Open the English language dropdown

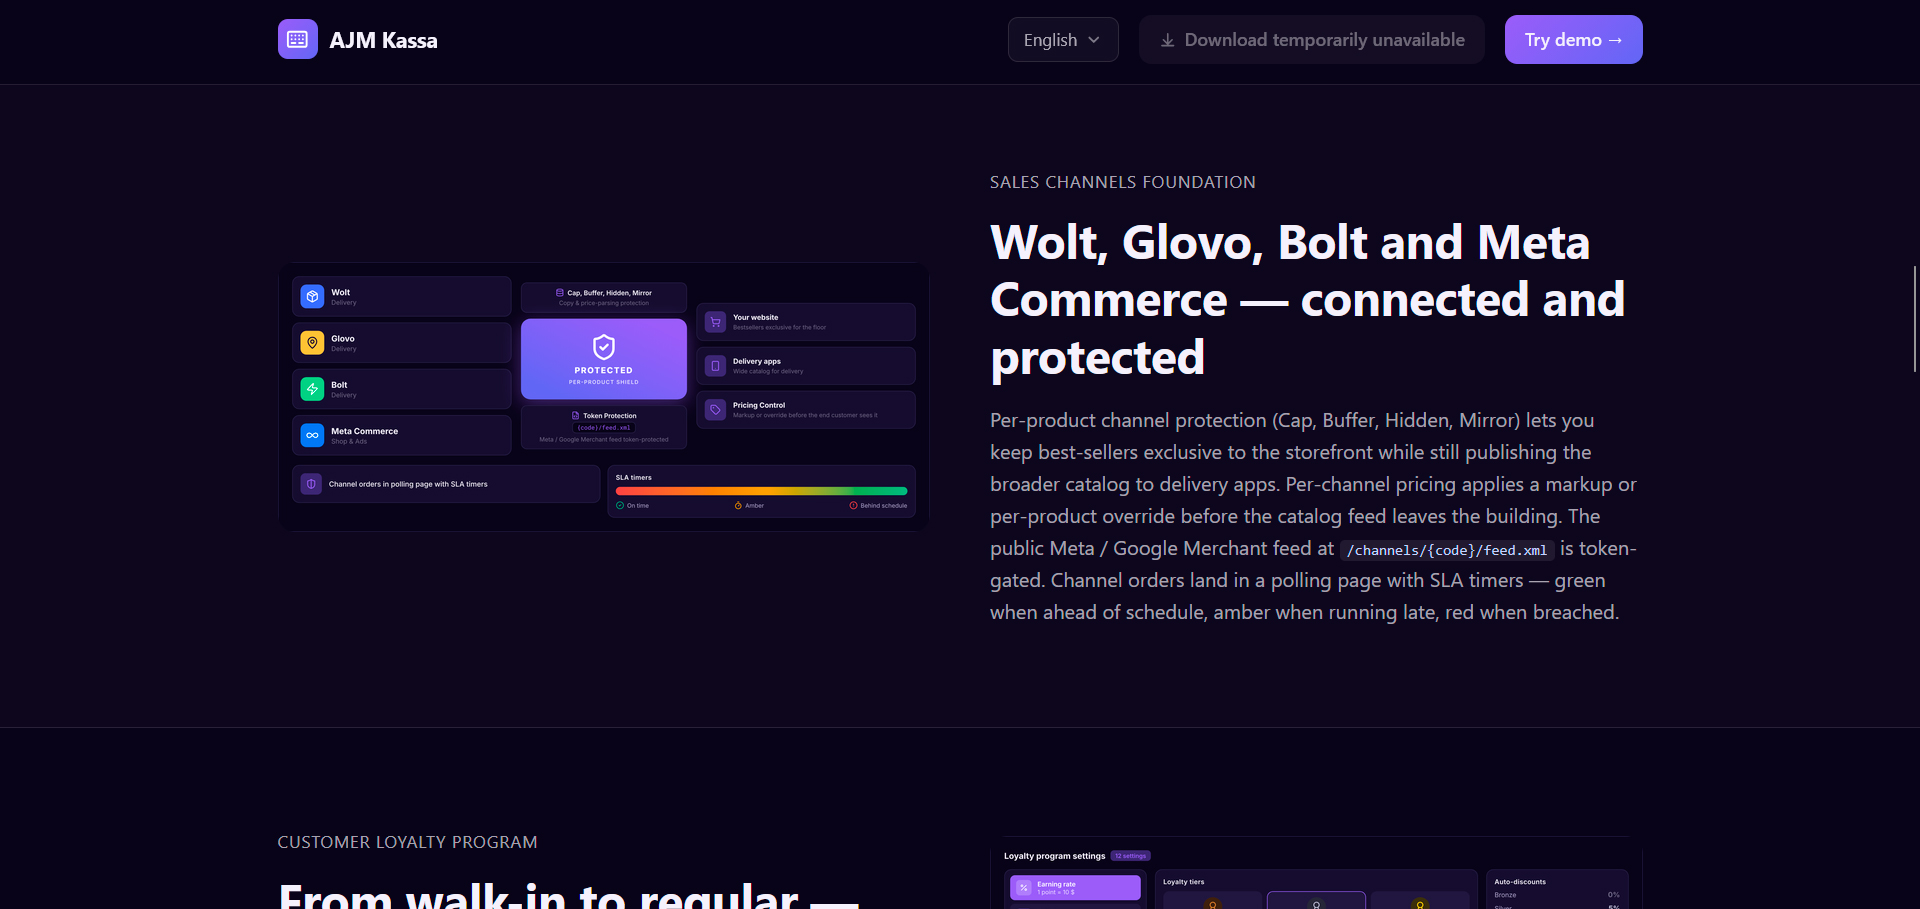pos(1063,40)
